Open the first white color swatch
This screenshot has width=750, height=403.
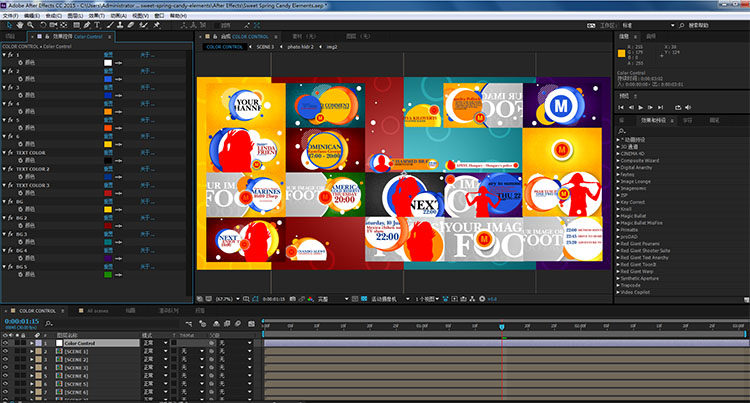tap(109, 64)
